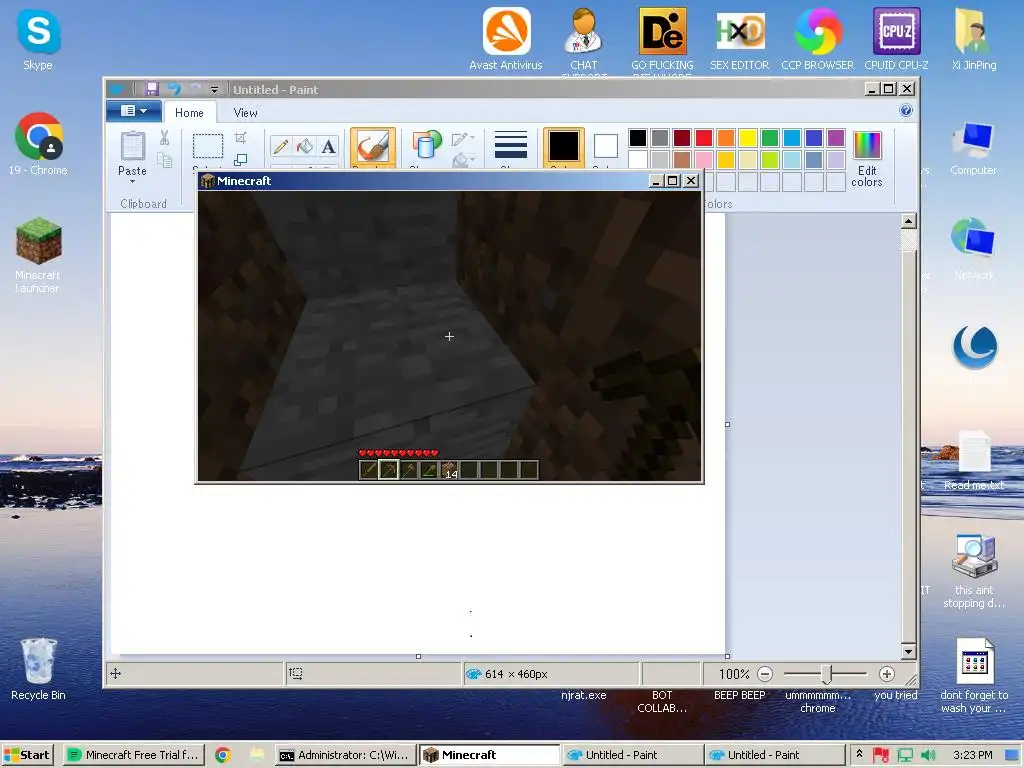Pick the yellow swatch in the palette
1024x768 pixels.
point(748,138)
